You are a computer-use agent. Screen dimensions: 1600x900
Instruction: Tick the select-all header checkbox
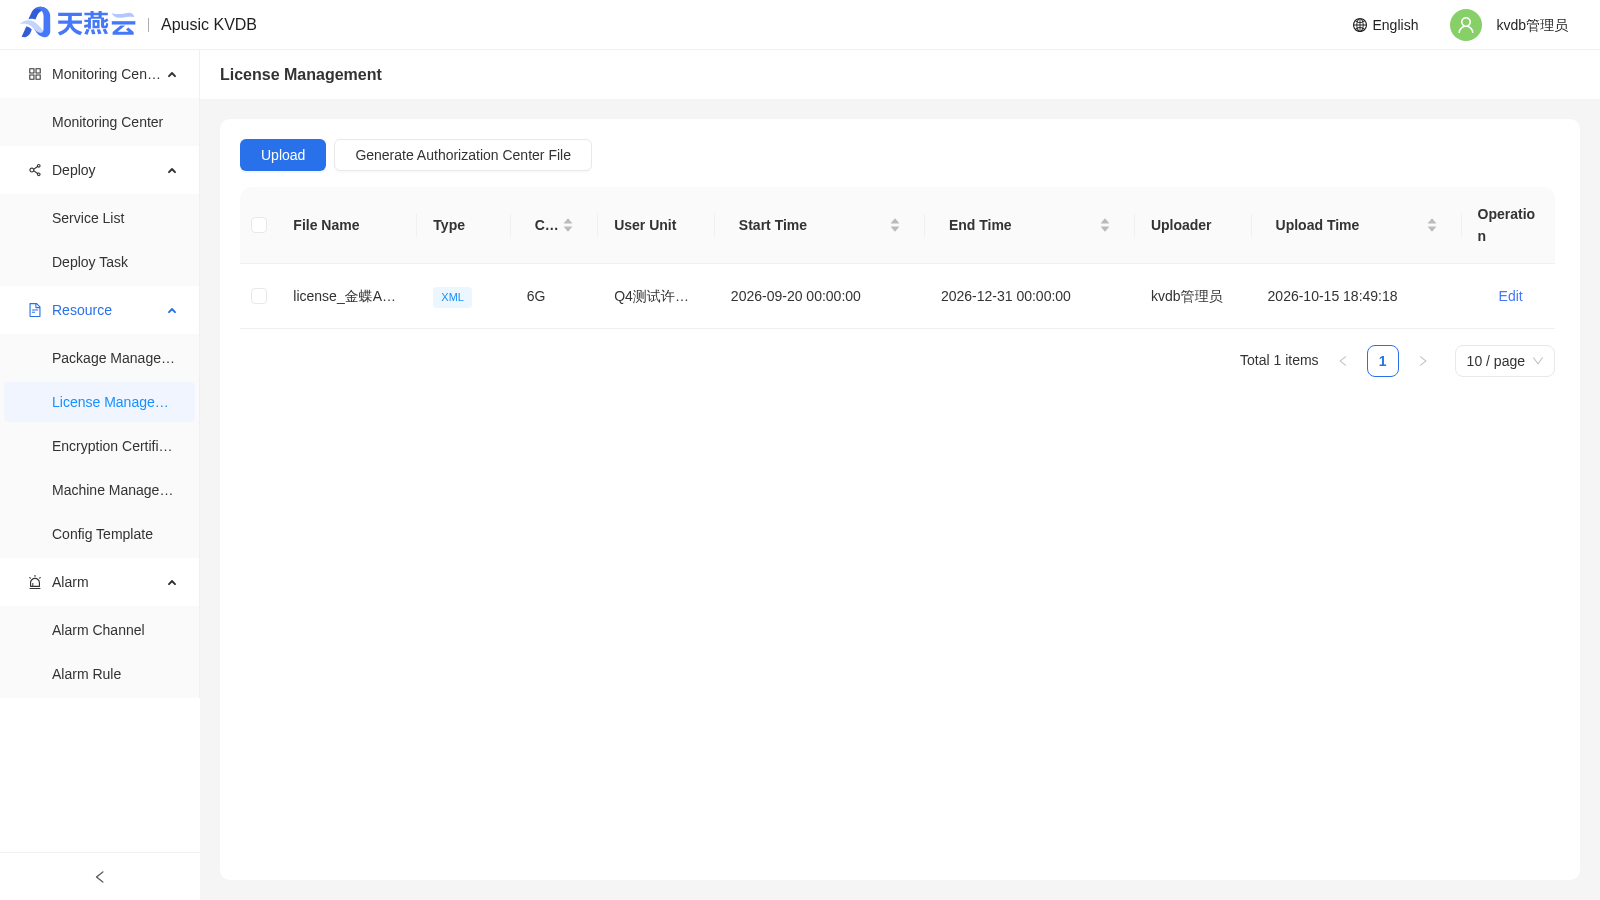coord(259,225)
